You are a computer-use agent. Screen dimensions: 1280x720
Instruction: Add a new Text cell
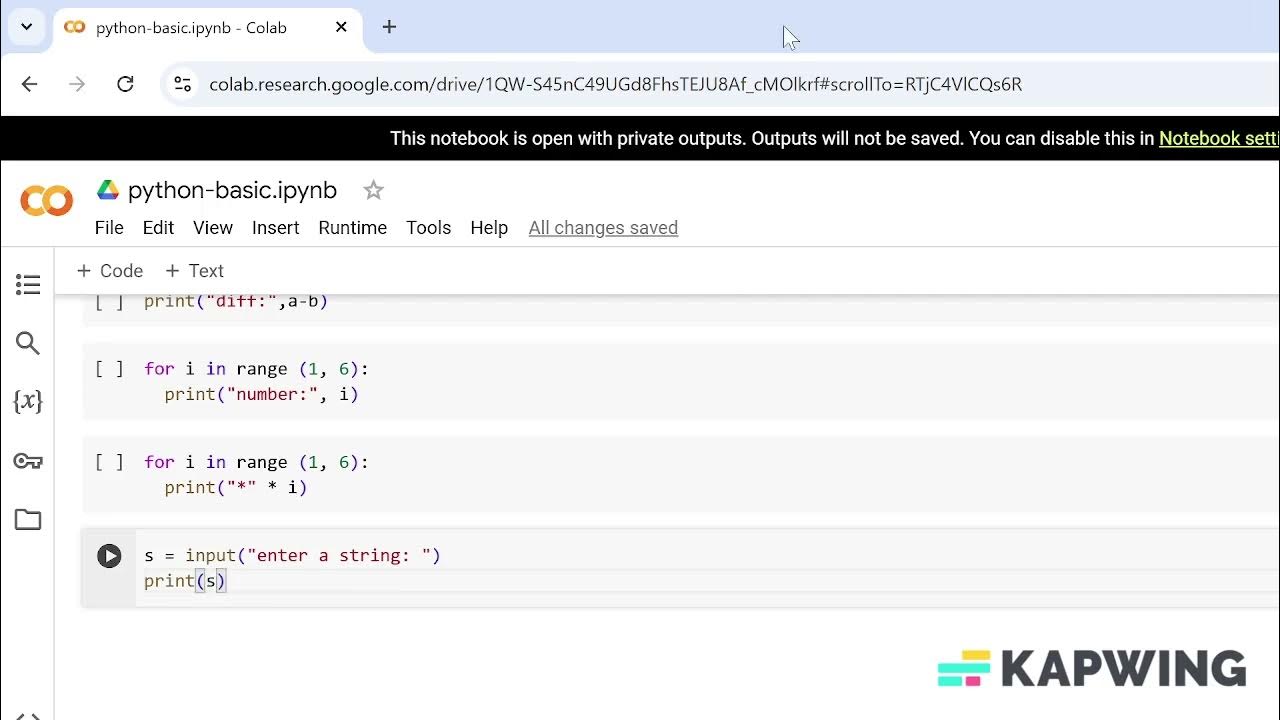pos(194,271)
